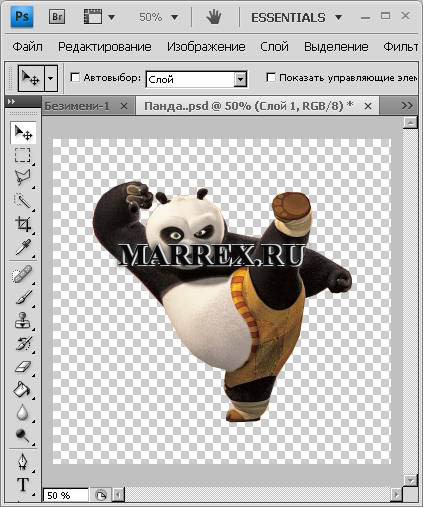423x507 pixels.
Task: Select the Dodge tool
Action: 23,435
